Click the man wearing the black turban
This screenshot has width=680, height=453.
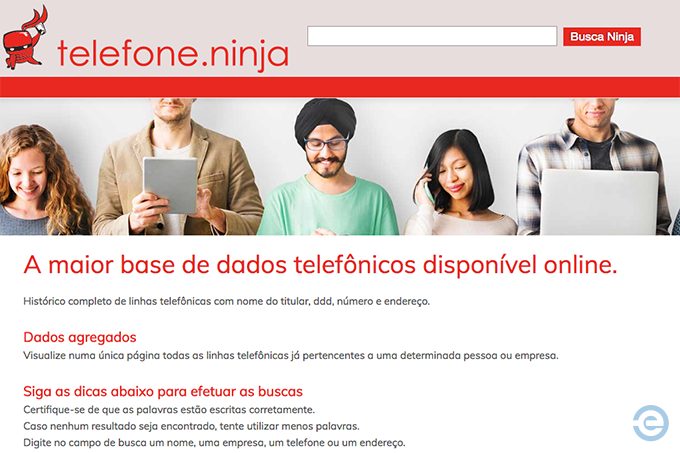(x=328, y=167)
